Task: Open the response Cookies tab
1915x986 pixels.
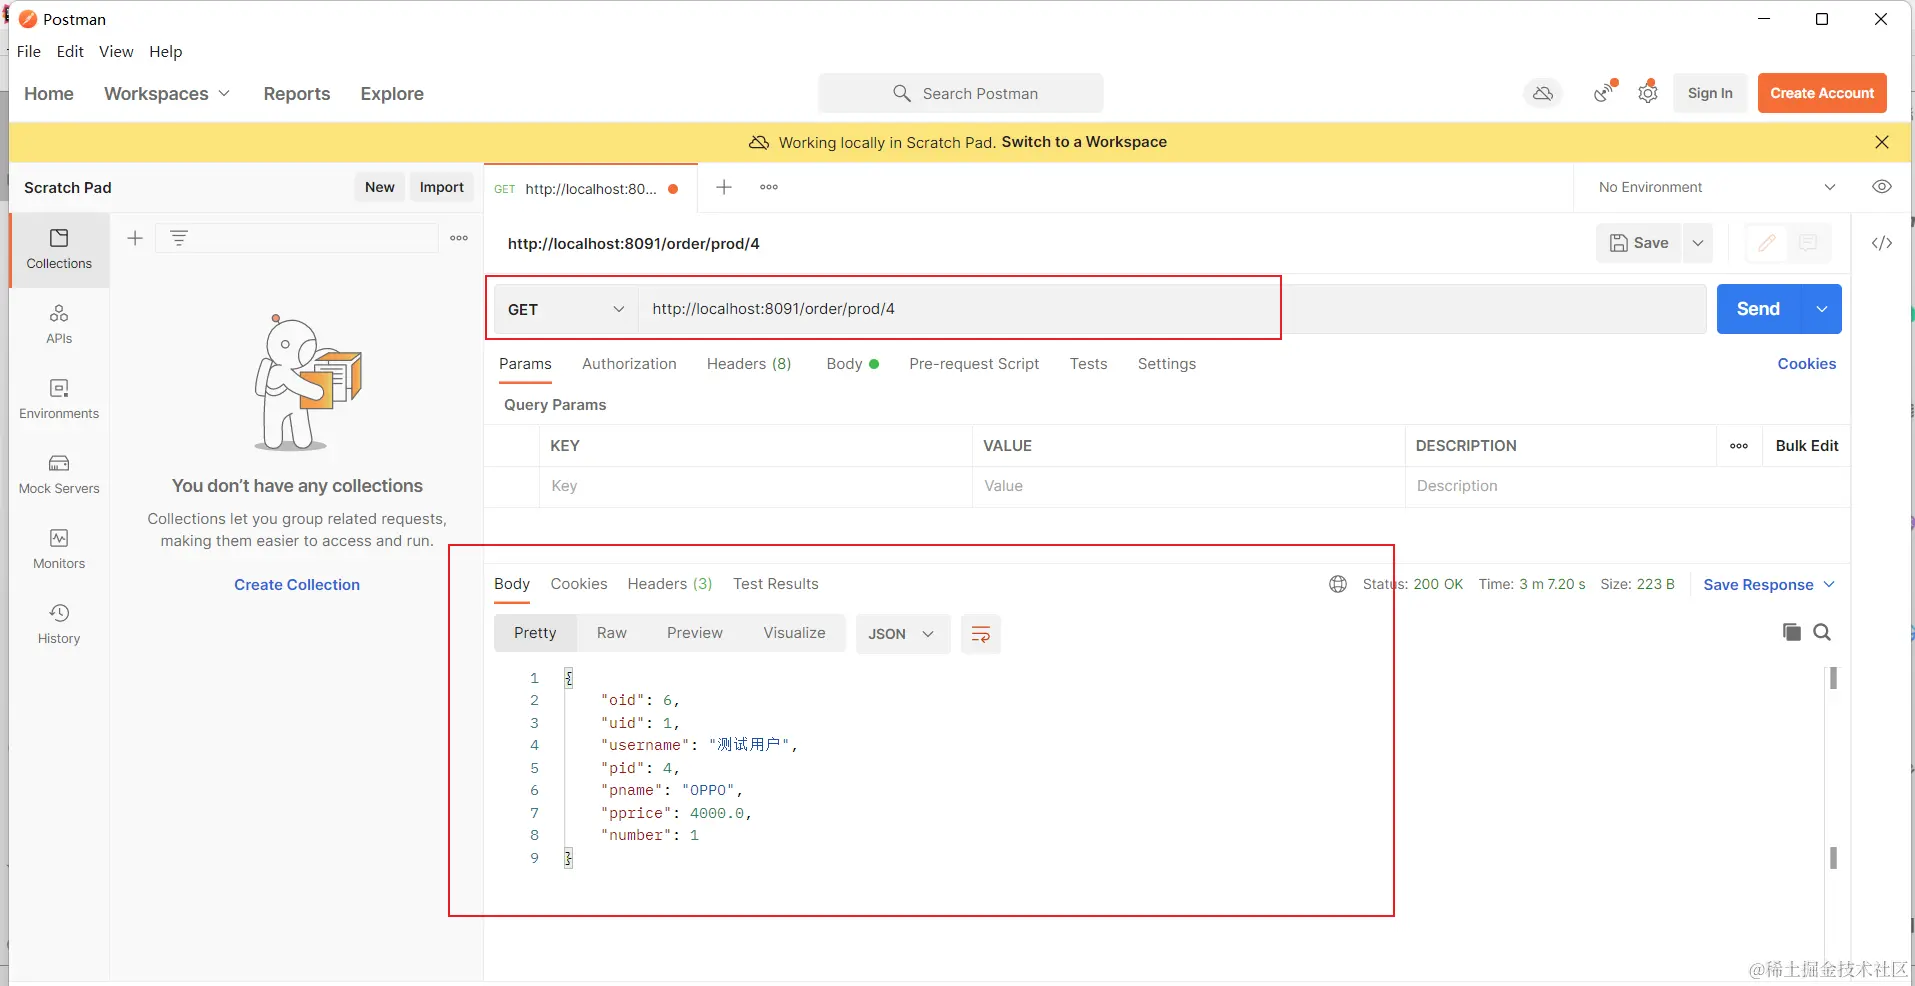Action: coord(579,584)
